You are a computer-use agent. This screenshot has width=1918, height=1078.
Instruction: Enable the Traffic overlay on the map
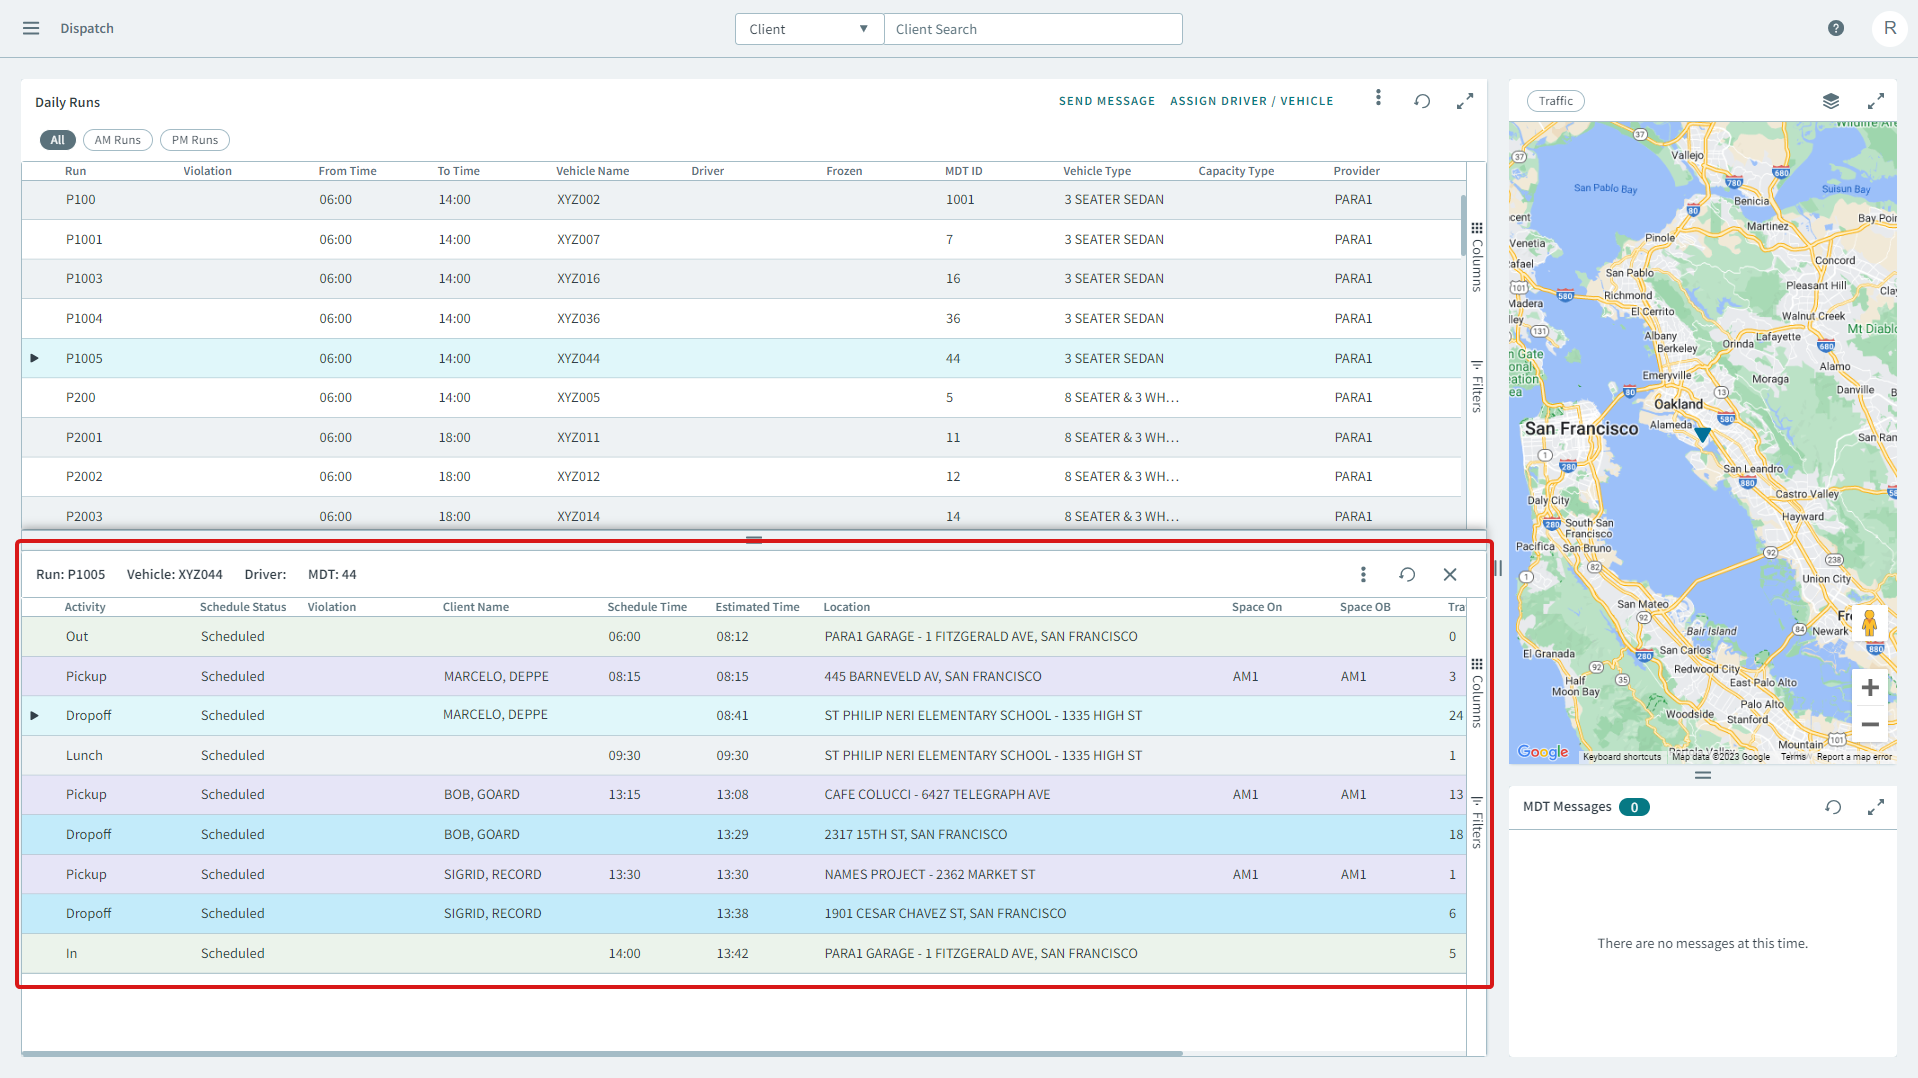[x=1555, y=100]
